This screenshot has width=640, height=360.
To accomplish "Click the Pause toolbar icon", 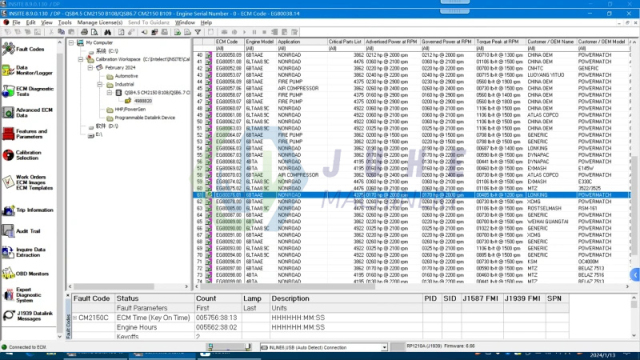I will coord(254,32).
